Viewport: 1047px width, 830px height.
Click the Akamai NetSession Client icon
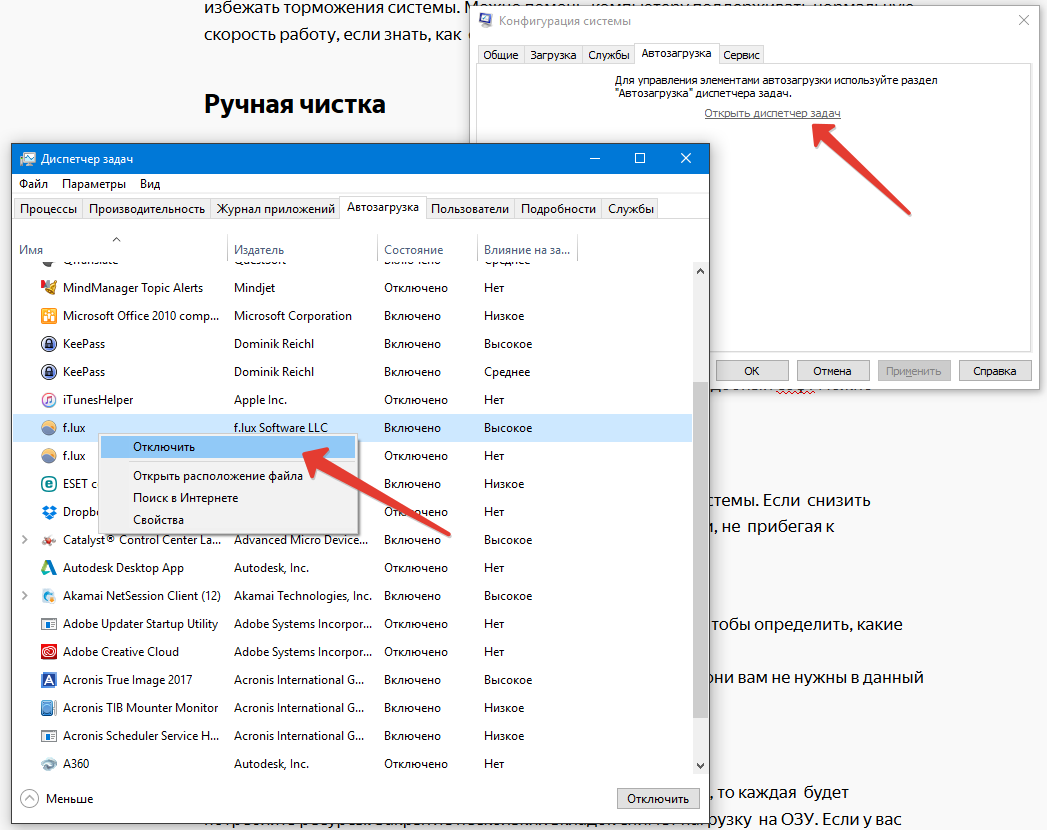49,596
